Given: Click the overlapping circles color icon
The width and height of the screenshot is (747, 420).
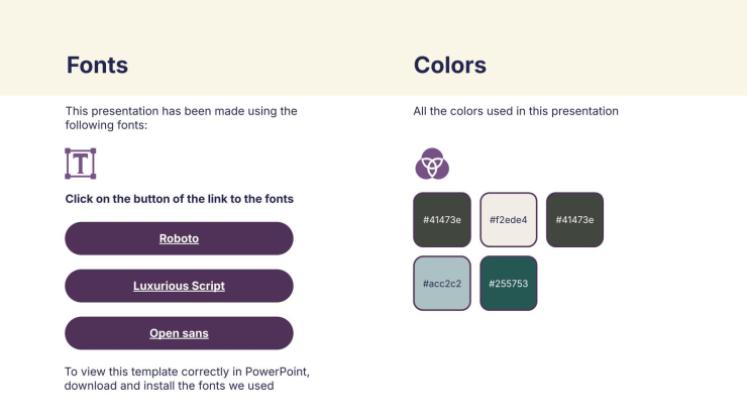Looking at the screenshot, I should coord(432,163).
